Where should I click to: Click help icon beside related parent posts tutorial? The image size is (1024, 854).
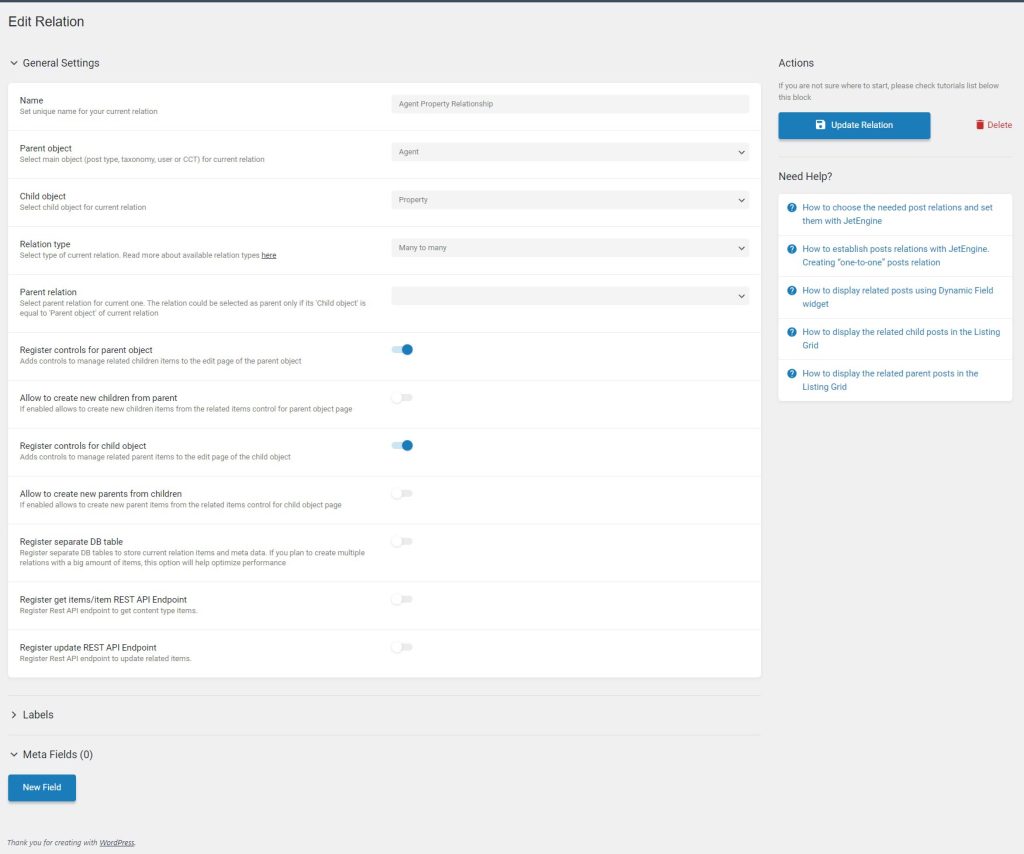pos(791,373)
